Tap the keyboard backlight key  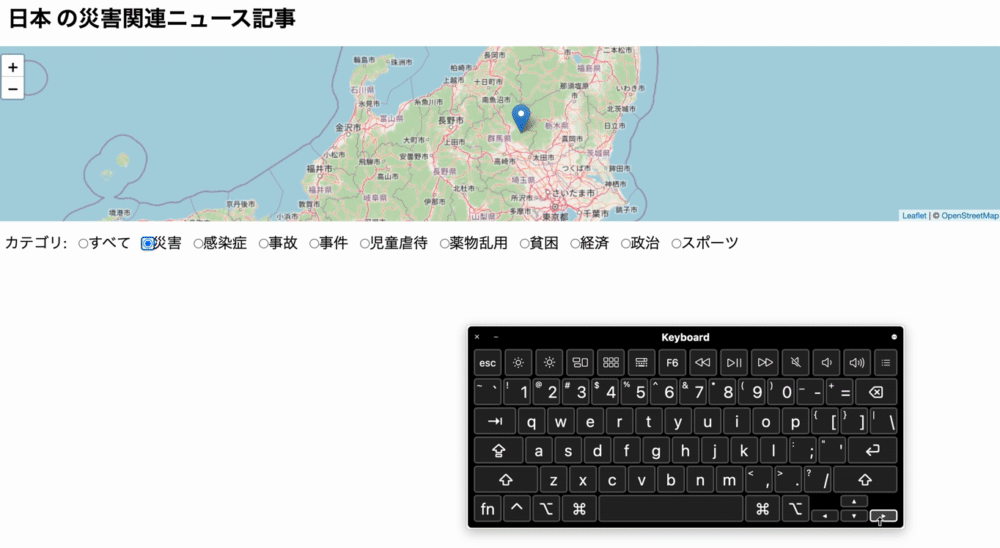click(x=642, y=362)
